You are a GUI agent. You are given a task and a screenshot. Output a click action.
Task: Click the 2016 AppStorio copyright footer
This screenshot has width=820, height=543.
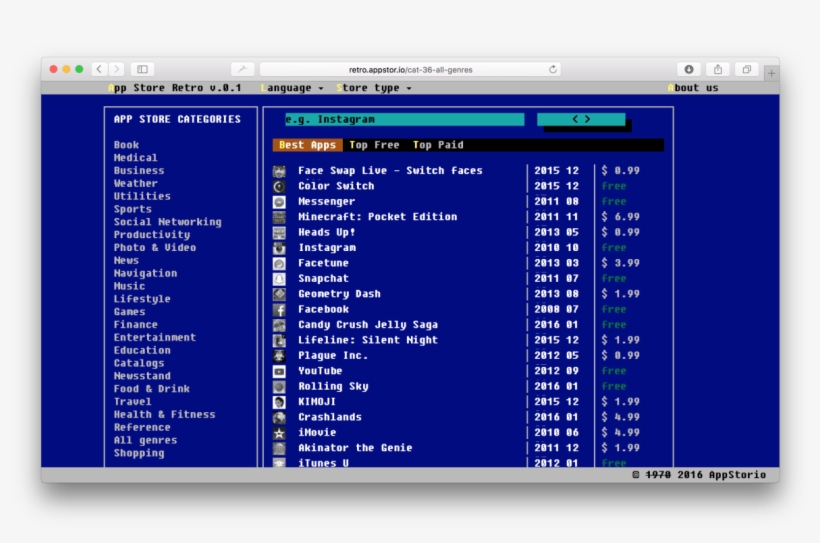(x=699, y=475)
